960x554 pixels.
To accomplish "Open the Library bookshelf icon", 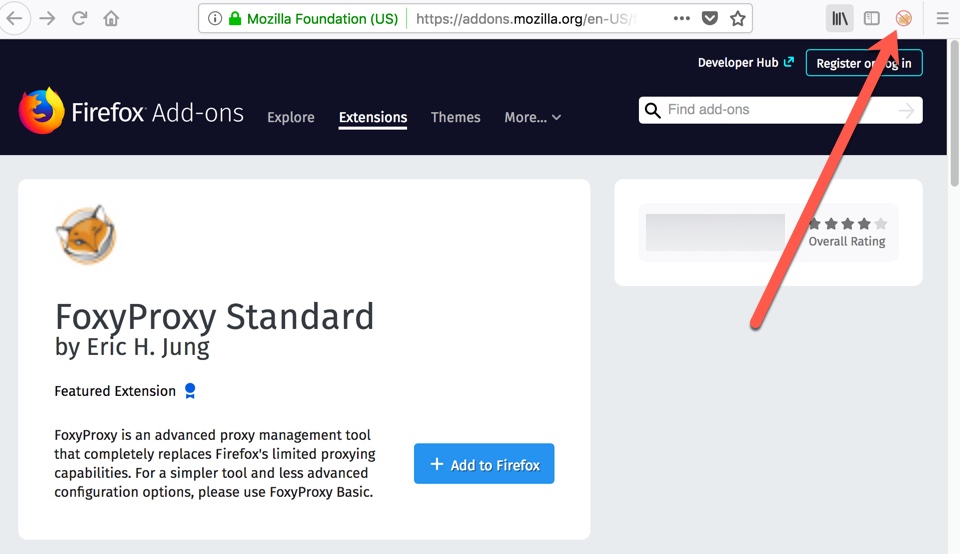I will [x=839, y=18].
